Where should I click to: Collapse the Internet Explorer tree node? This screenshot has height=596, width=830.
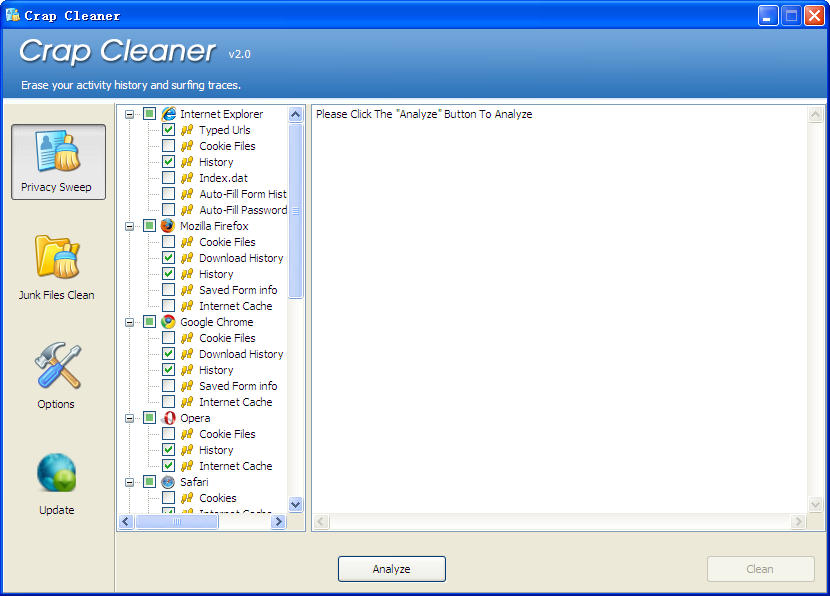point(130,114)
